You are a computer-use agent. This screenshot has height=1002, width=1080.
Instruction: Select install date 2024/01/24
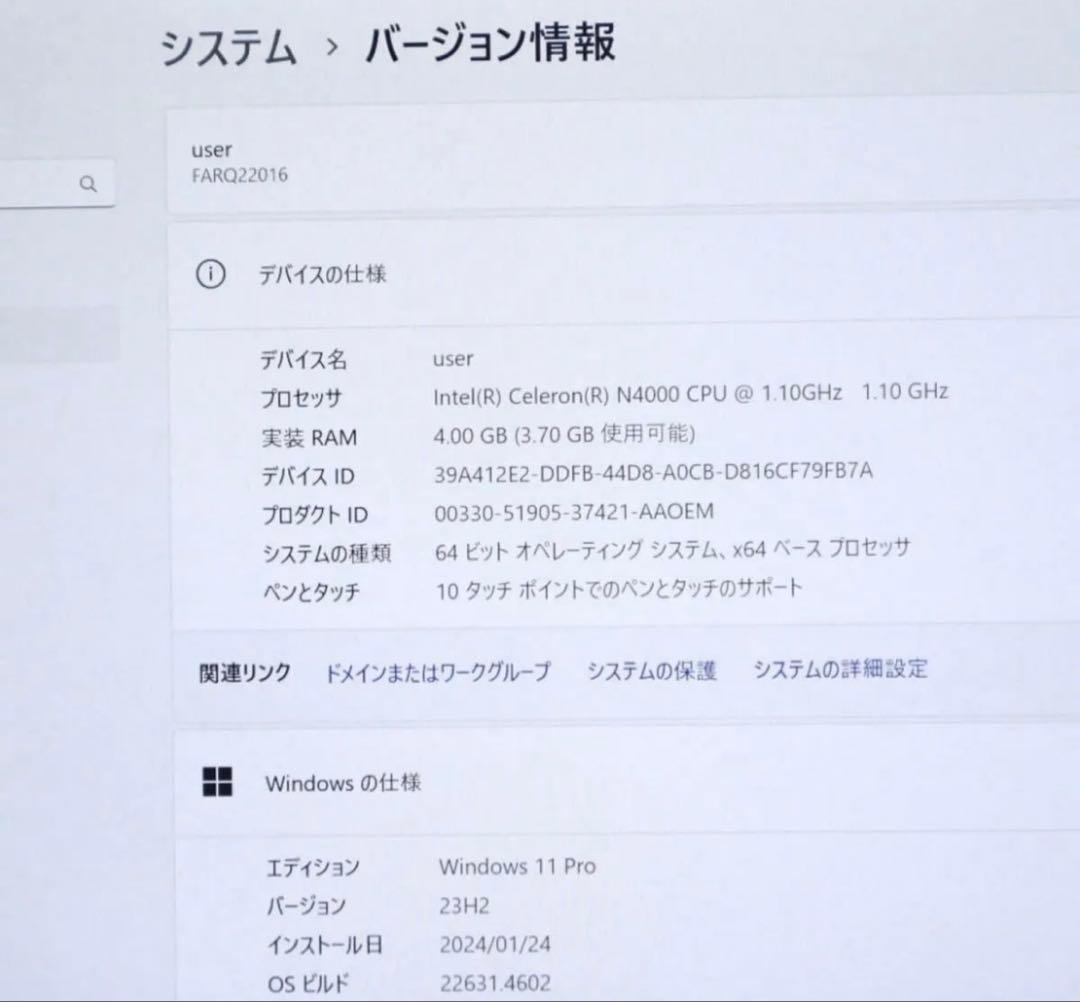coord(495,944)
